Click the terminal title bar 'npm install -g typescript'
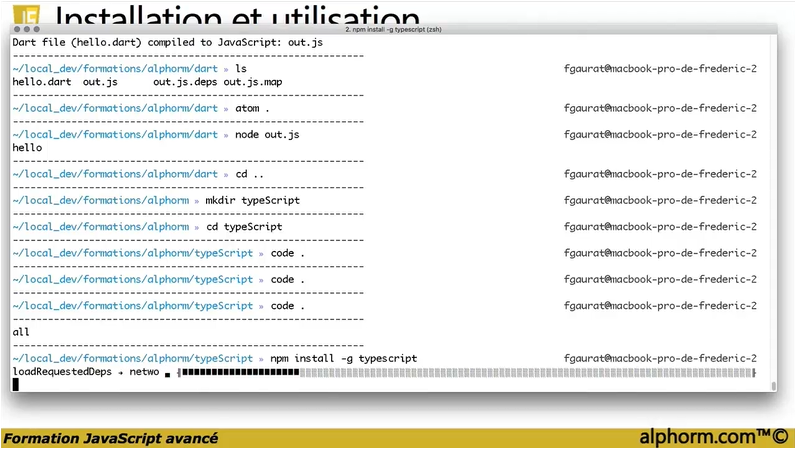 (x=396, y=29)
